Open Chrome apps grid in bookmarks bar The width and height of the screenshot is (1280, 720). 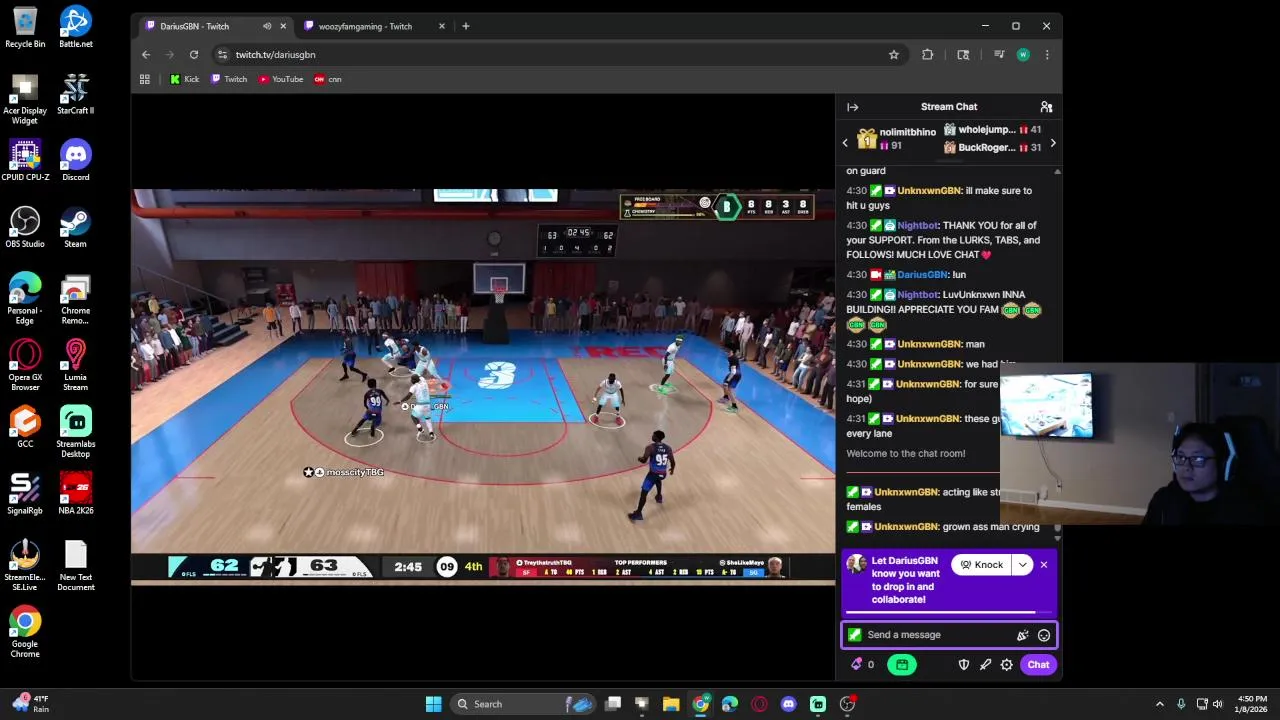(145, 79)
